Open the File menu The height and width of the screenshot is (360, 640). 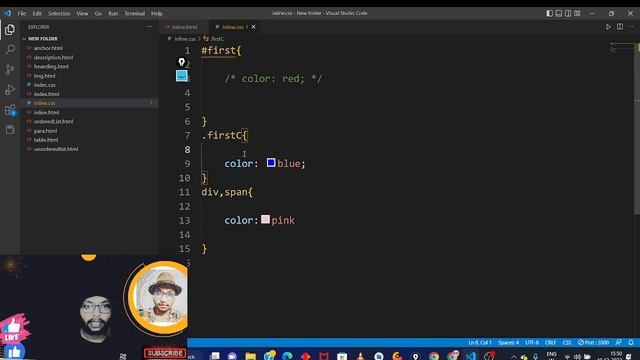pyautogui.click(x=22, y=13)
